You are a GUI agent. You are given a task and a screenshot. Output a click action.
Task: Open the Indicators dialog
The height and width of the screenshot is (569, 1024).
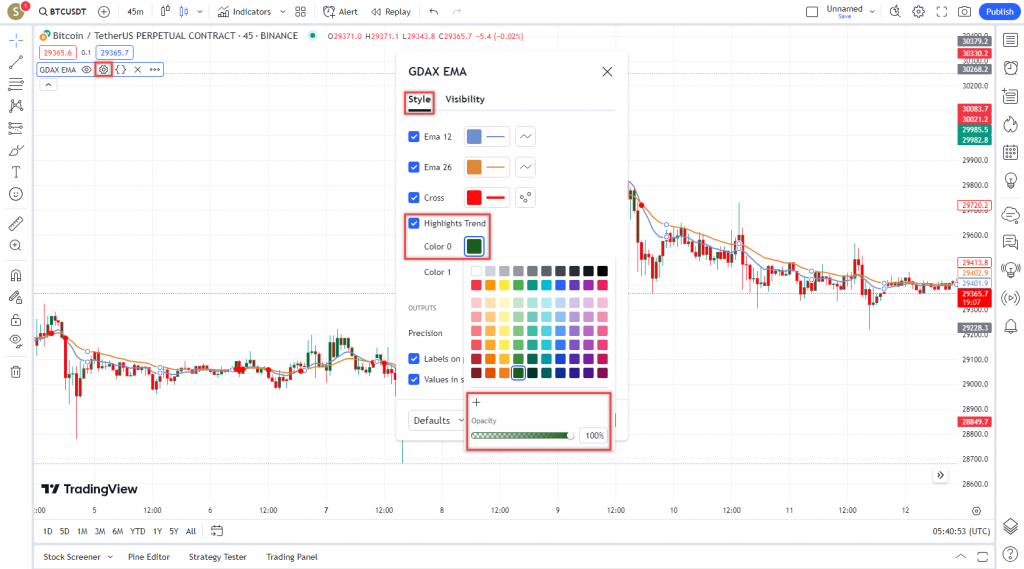click(244, 12)
